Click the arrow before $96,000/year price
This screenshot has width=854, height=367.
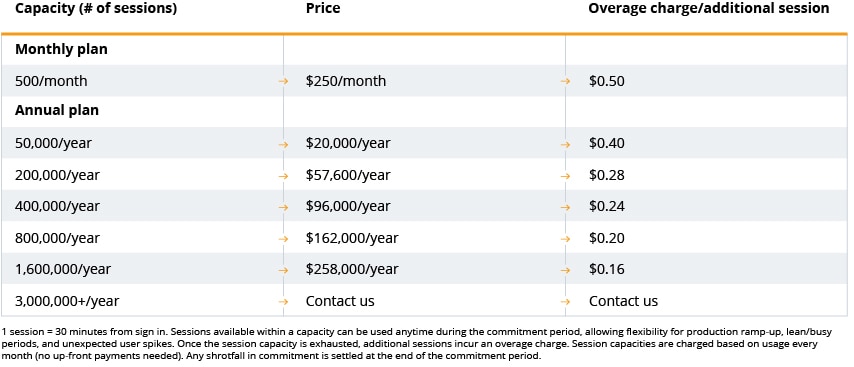click(283, 206)
